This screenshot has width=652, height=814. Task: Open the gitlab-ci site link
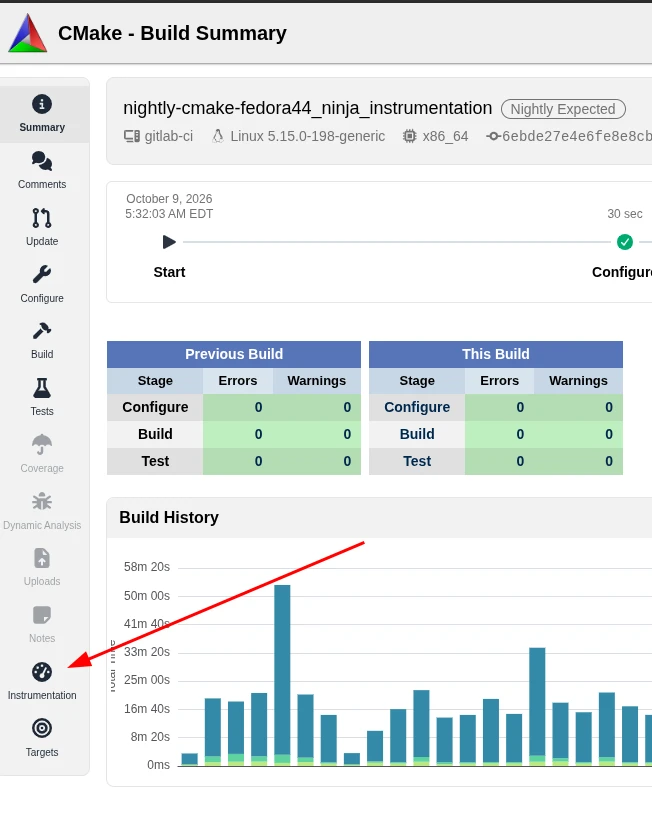pyautogui.click(x=169, y=137)
